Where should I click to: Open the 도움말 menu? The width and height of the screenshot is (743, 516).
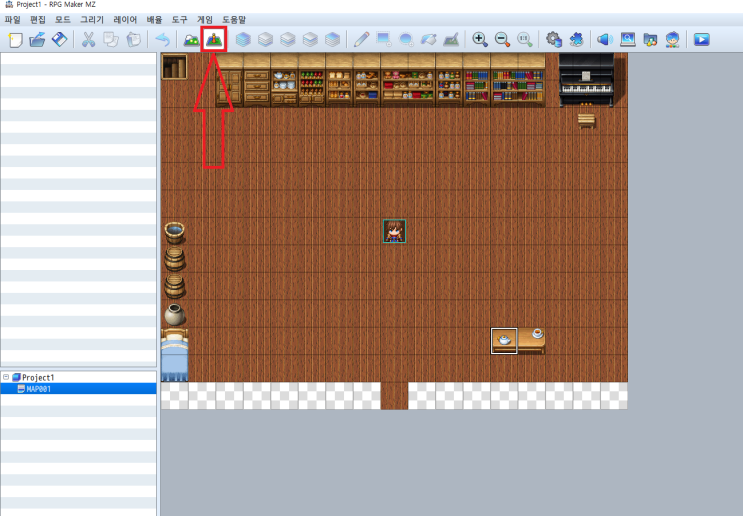click(234, 19)
